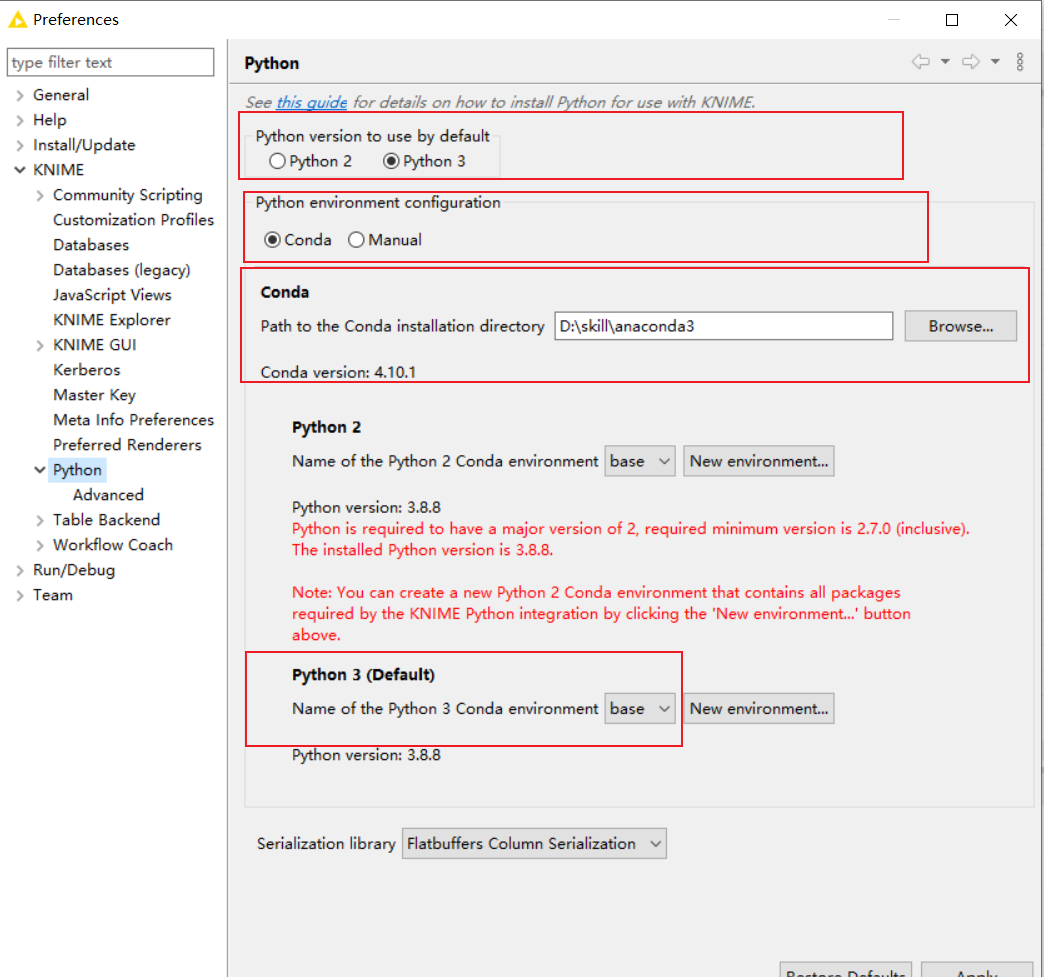Viewport: 1044px width, 977px height.
Task: Open Python 2 Conda environment dropdown
Action: tap(640, 461)
